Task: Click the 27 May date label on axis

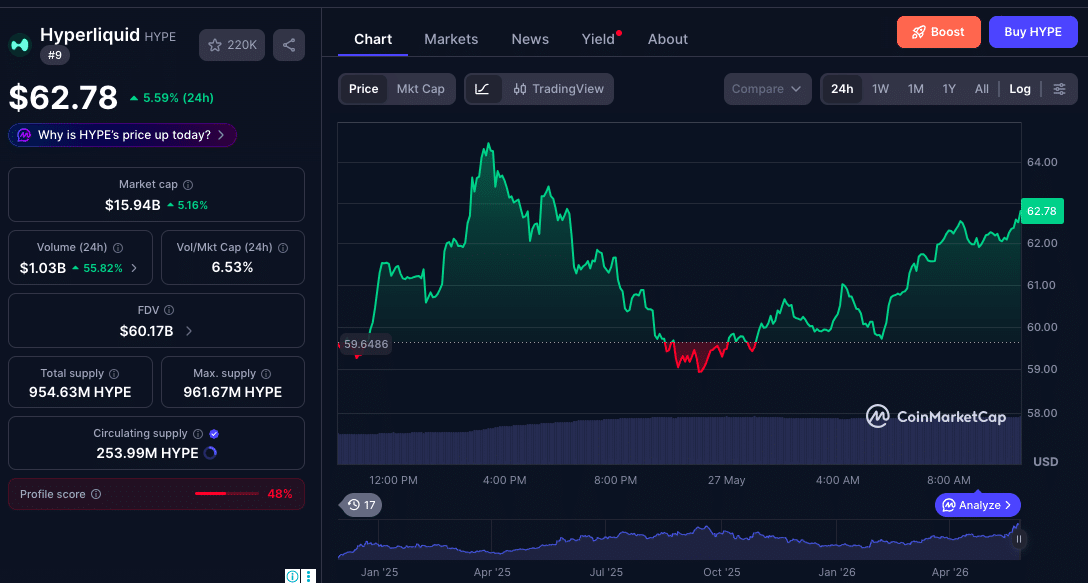Action: click(x=726, y=480)
